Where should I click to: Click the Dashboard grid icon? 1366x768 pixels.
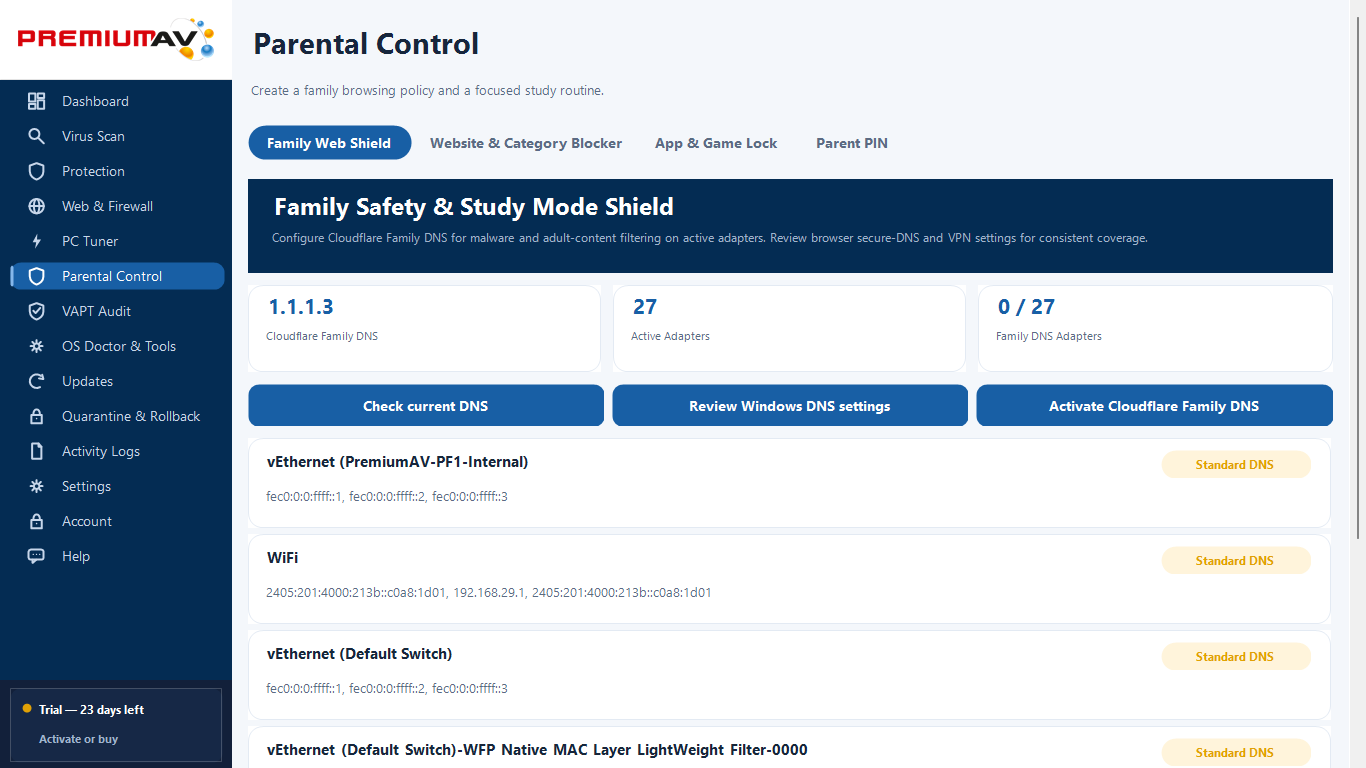click(x=37, y=101)
